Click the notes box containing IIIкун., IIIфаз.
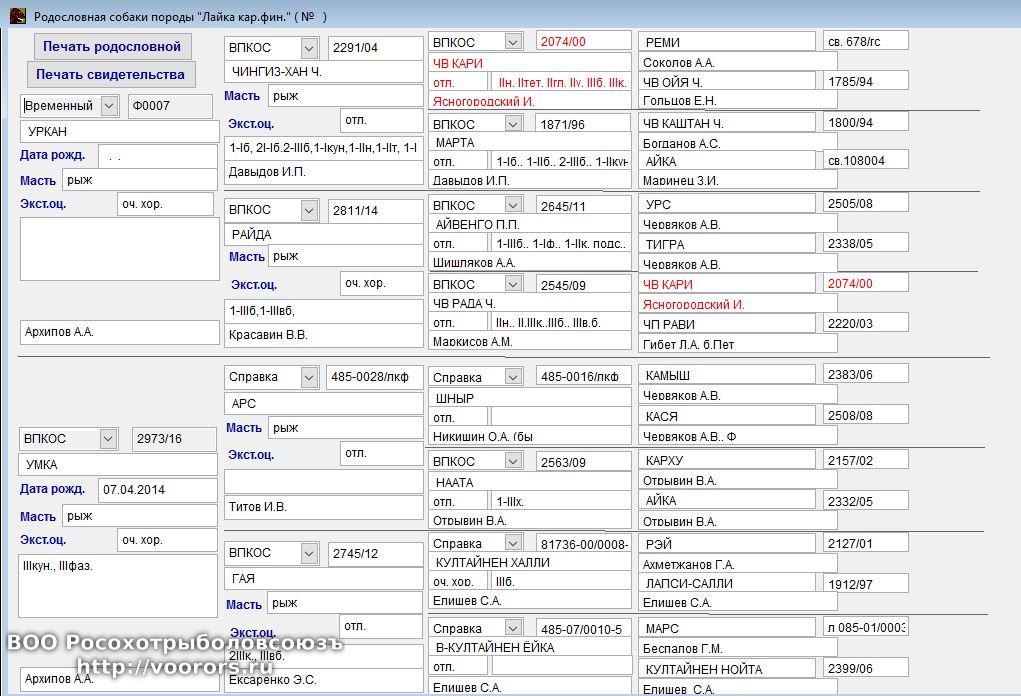 coord(119,585)
